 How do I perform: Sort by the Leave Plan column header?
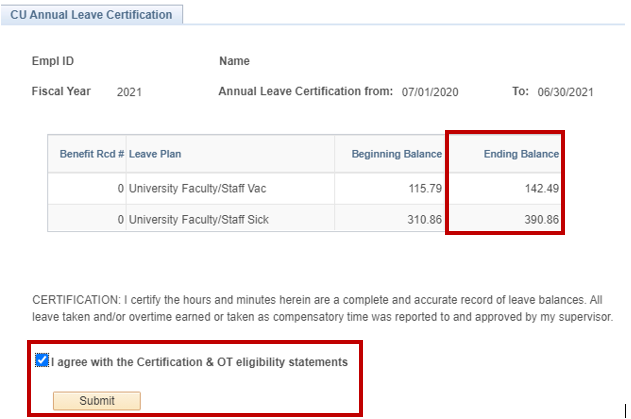tap(155, 154)
